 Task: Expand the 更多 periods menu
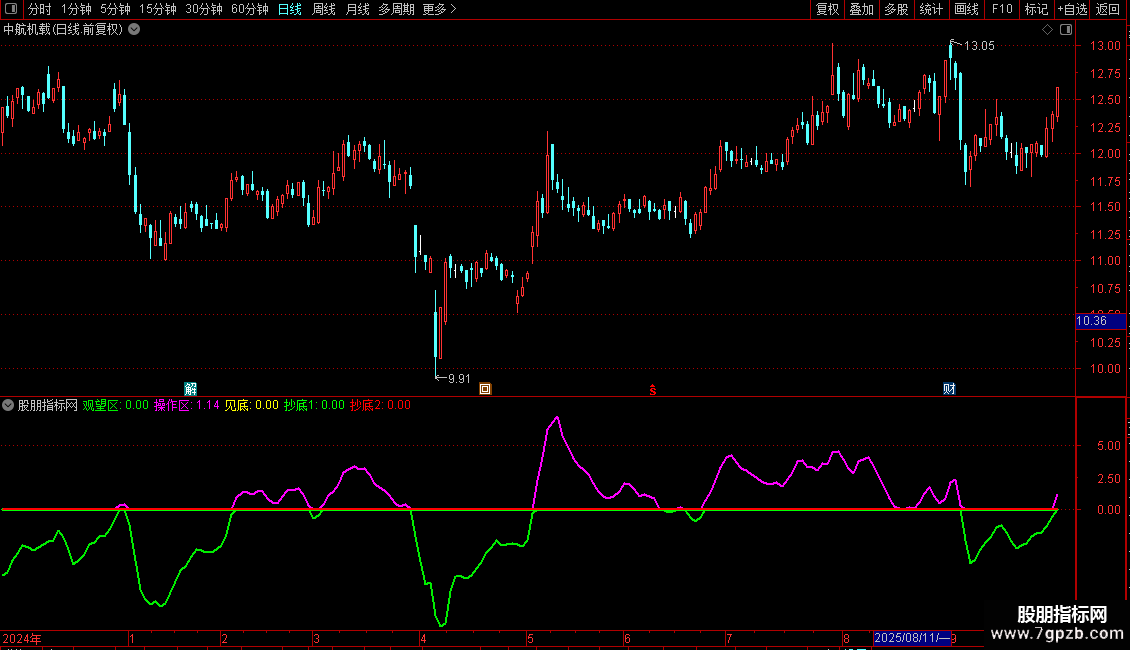click(439, 9)
